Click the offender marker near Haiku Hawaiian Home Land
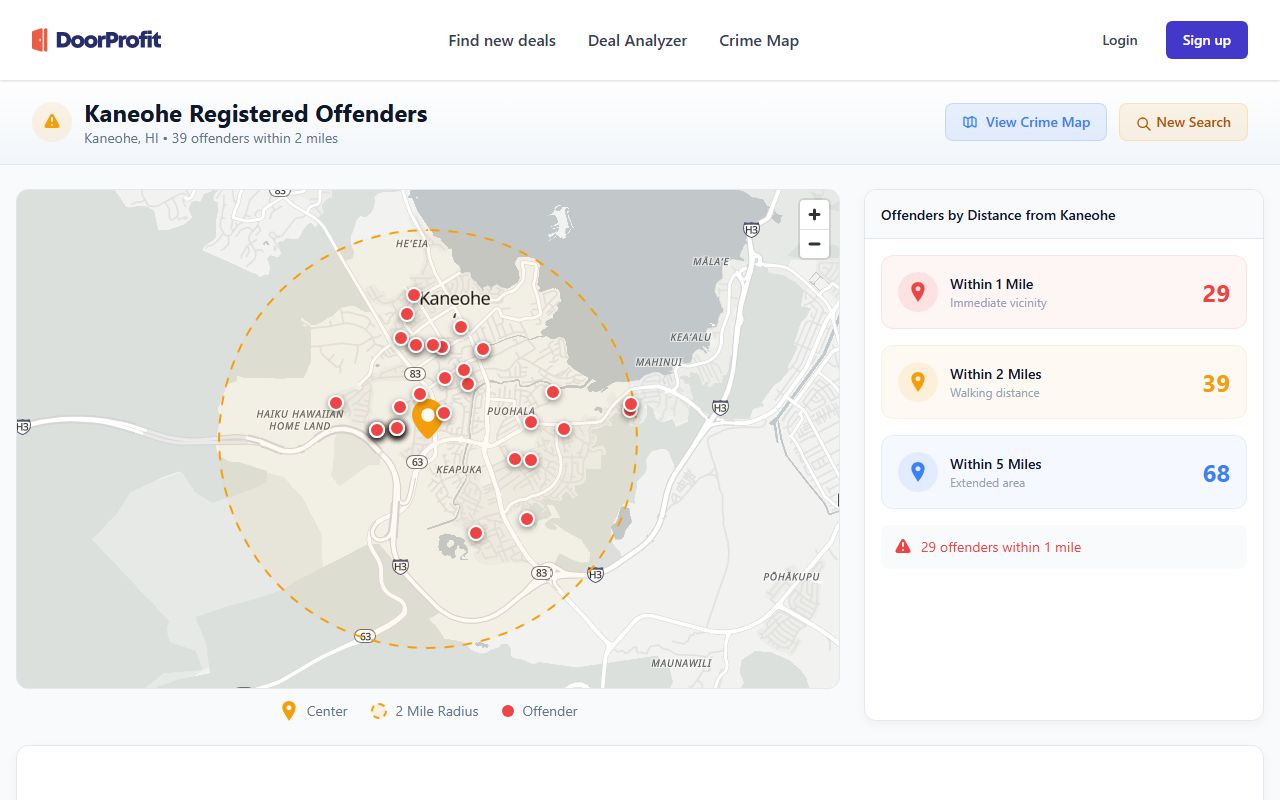1280x800 pixels. [336, 403]
